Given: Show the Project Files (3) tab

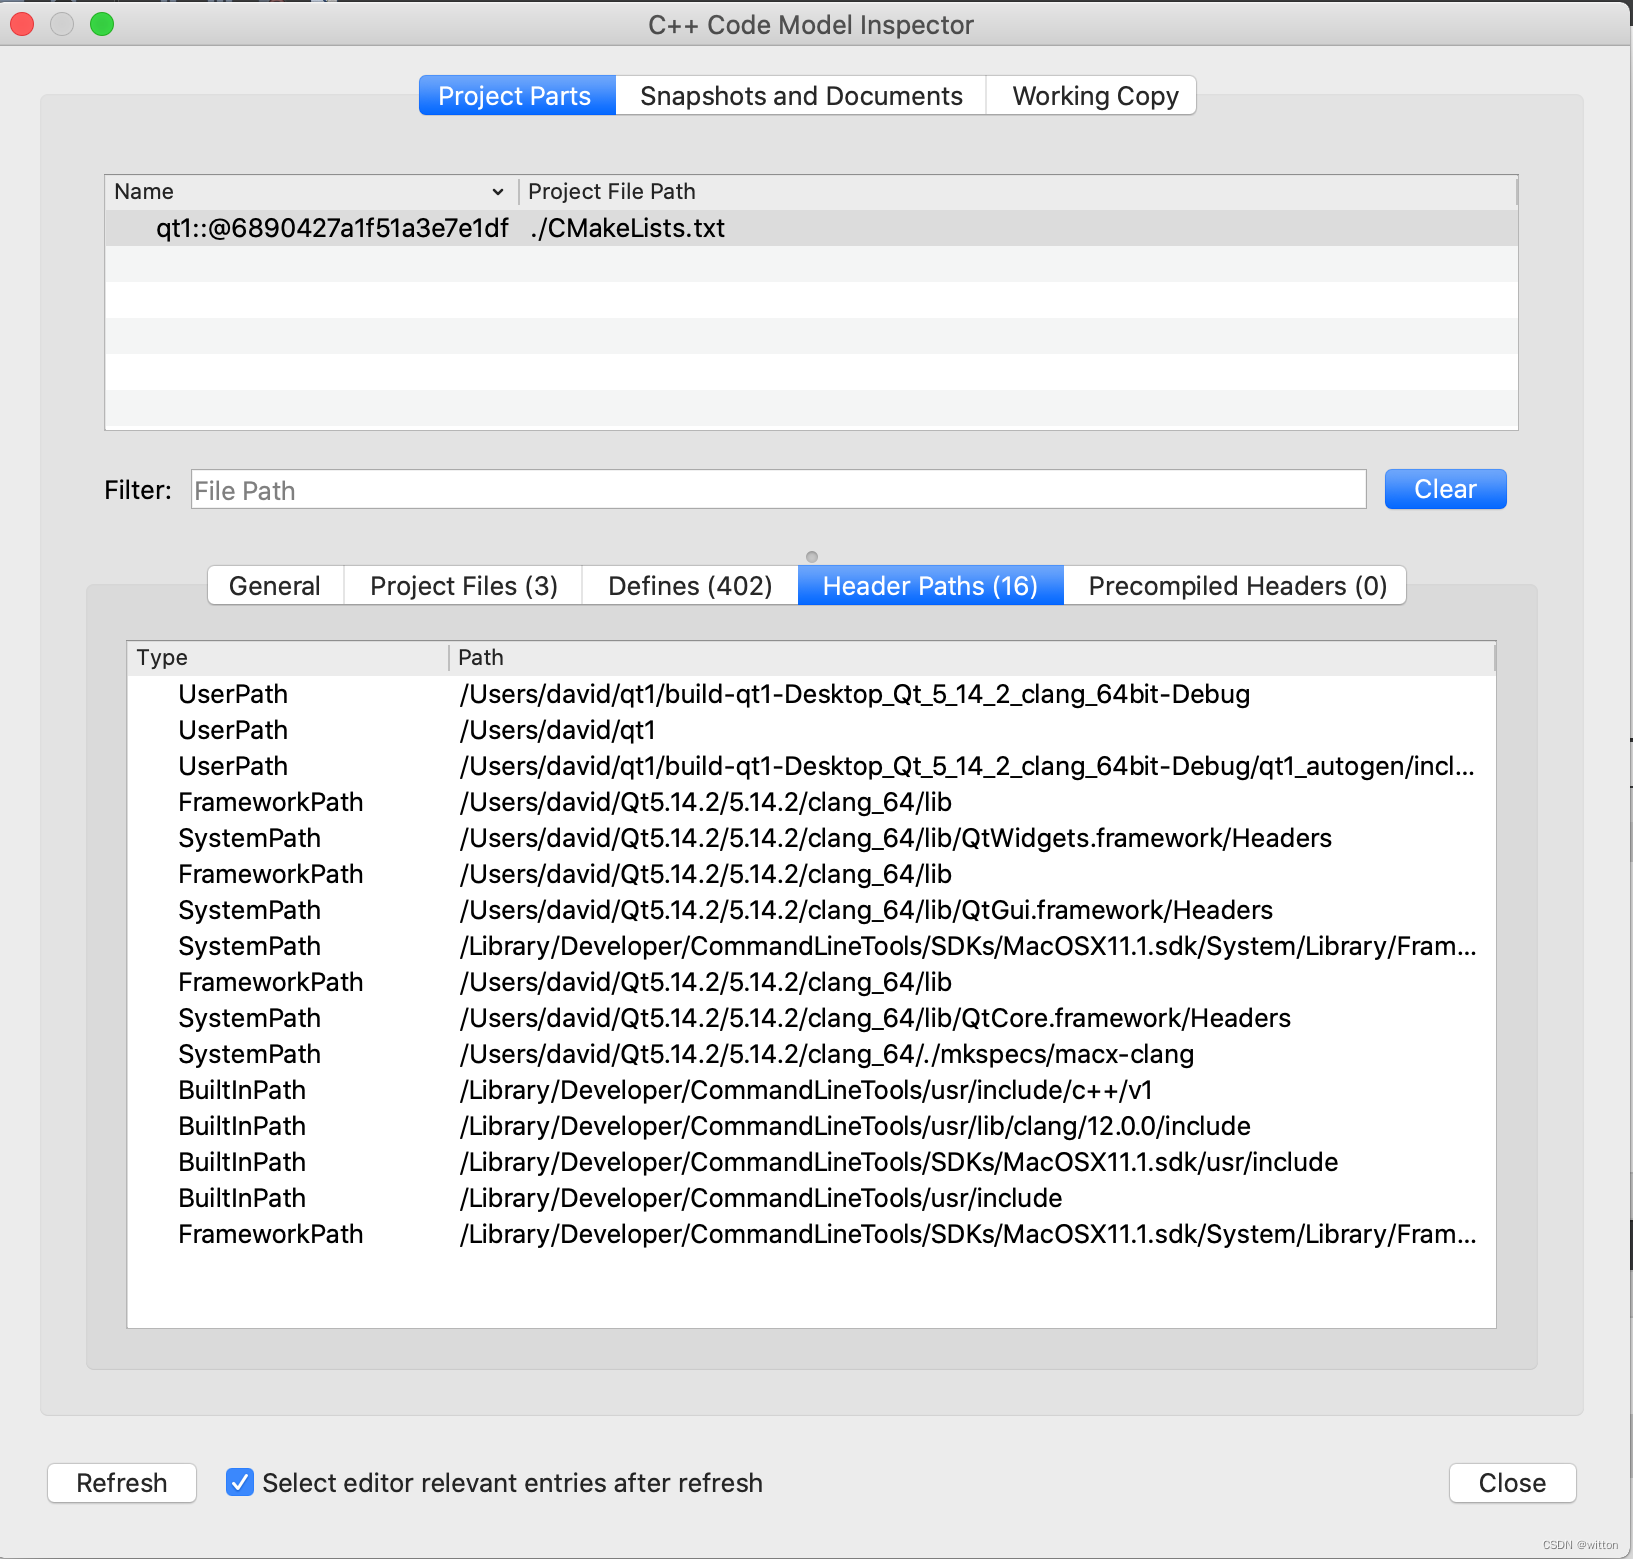Looking at the screenshot, I should 463,586.
